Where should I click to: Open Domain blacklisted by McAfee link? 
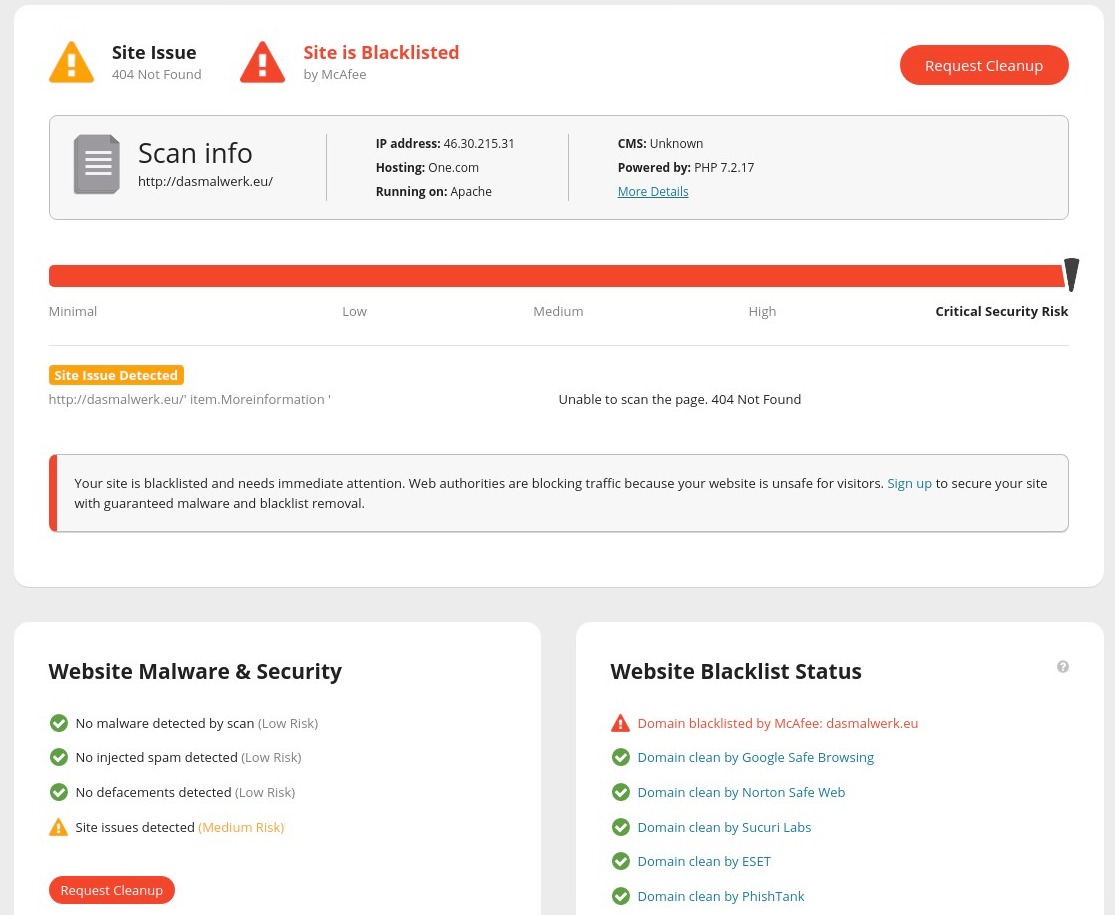(x=778, y=723)
